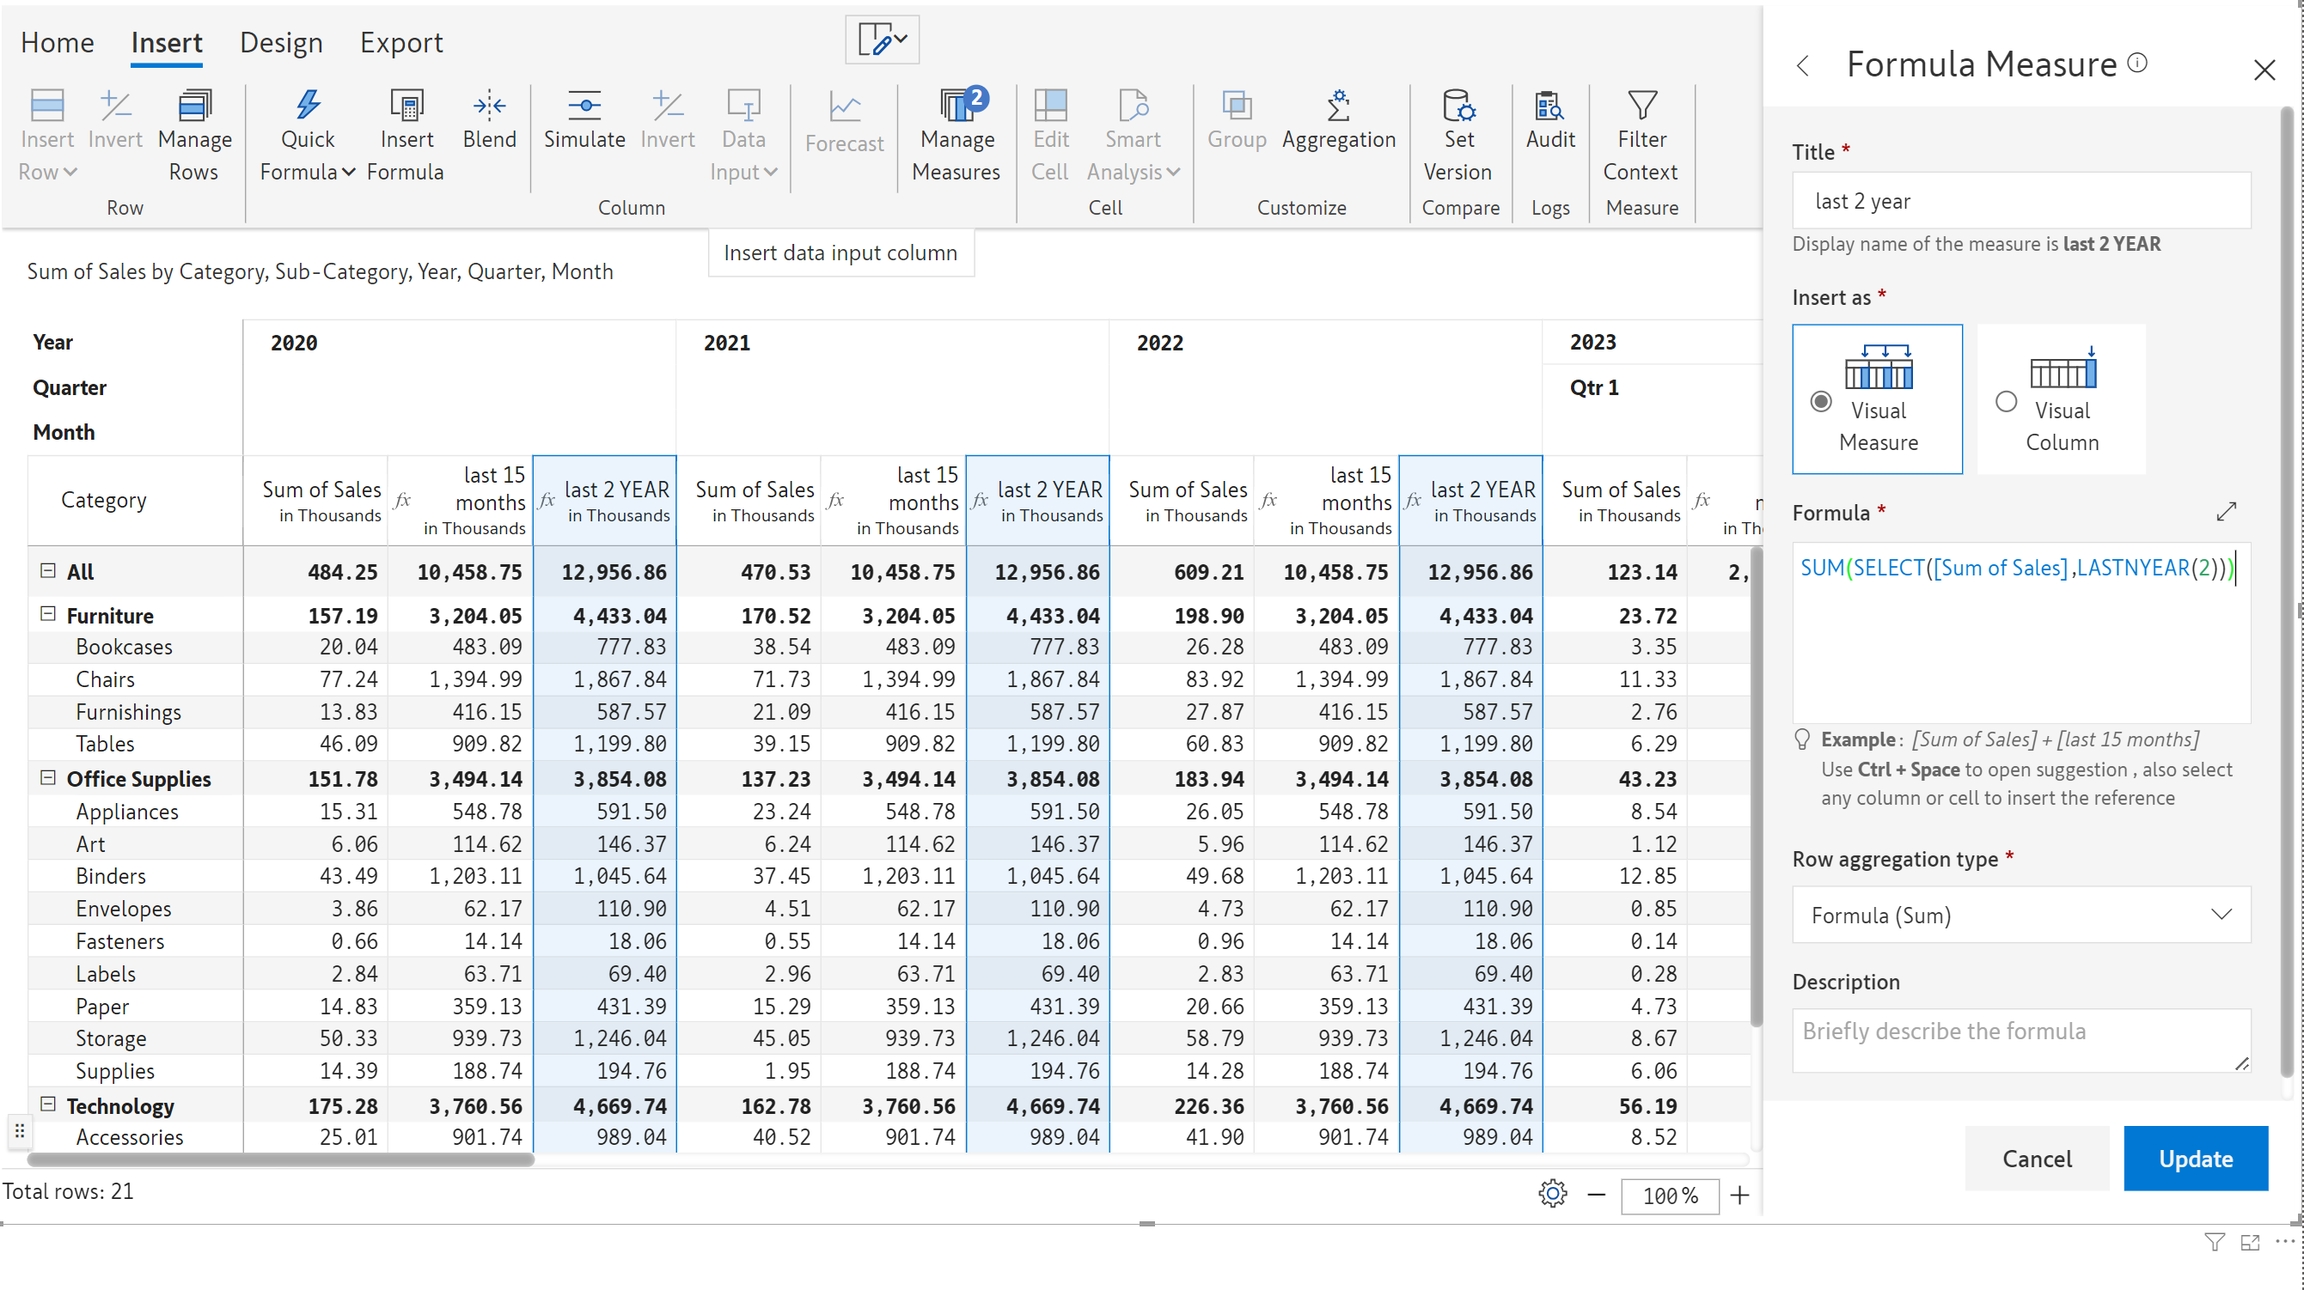Viewport: 2304px width, 1290px height.
Task: Select the Visual Measure radio option
Action: [1821, 402]
